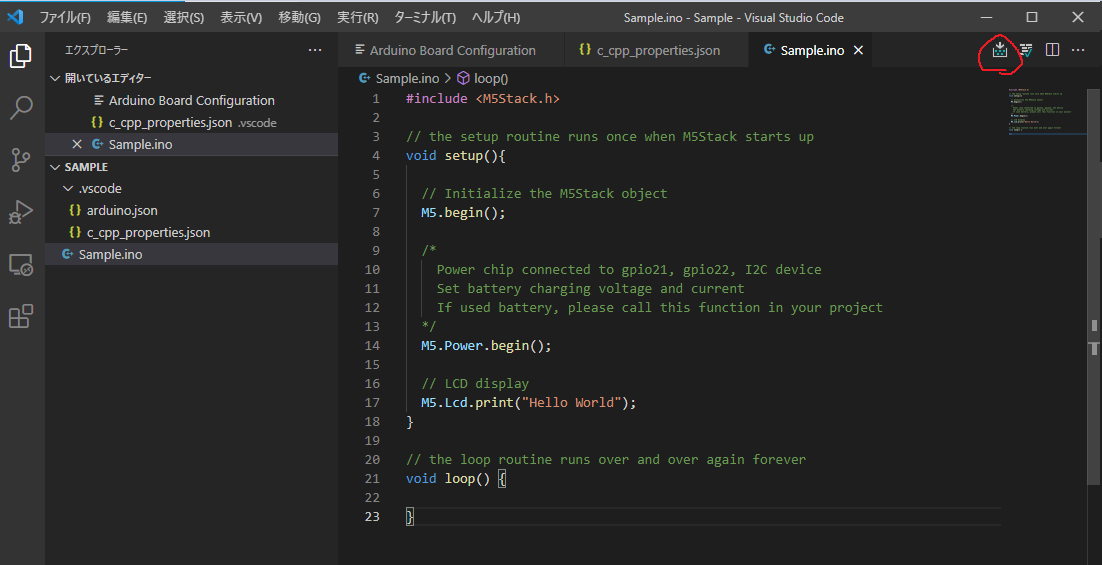The width and height of the screenshot is (1102, 565).
Task: Open the Search view in activity bar
Action: point(21,108)
